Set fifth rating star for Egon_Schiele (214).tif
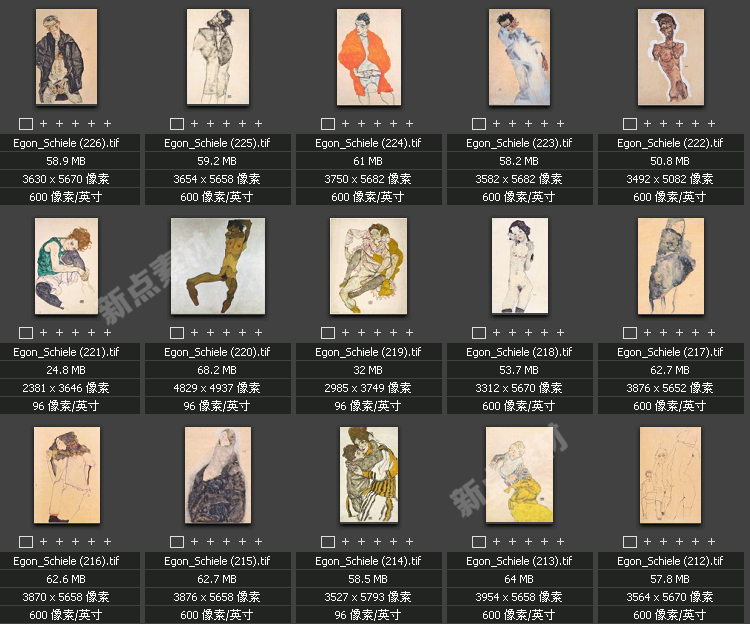Screen dimensions: 750x624 pyautogui.click(x=409, y=541)
